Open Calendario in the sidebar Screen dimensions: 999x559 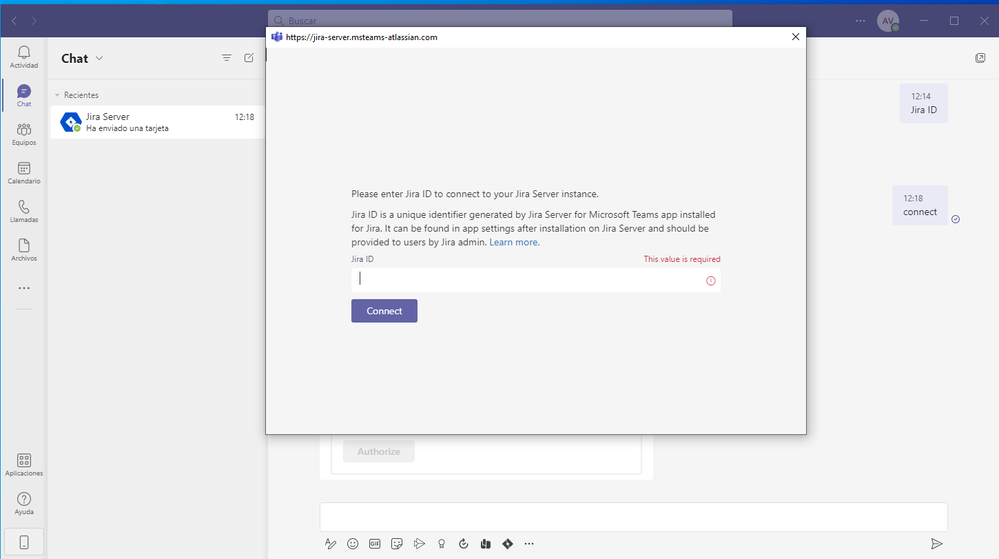tap(24, 173)
